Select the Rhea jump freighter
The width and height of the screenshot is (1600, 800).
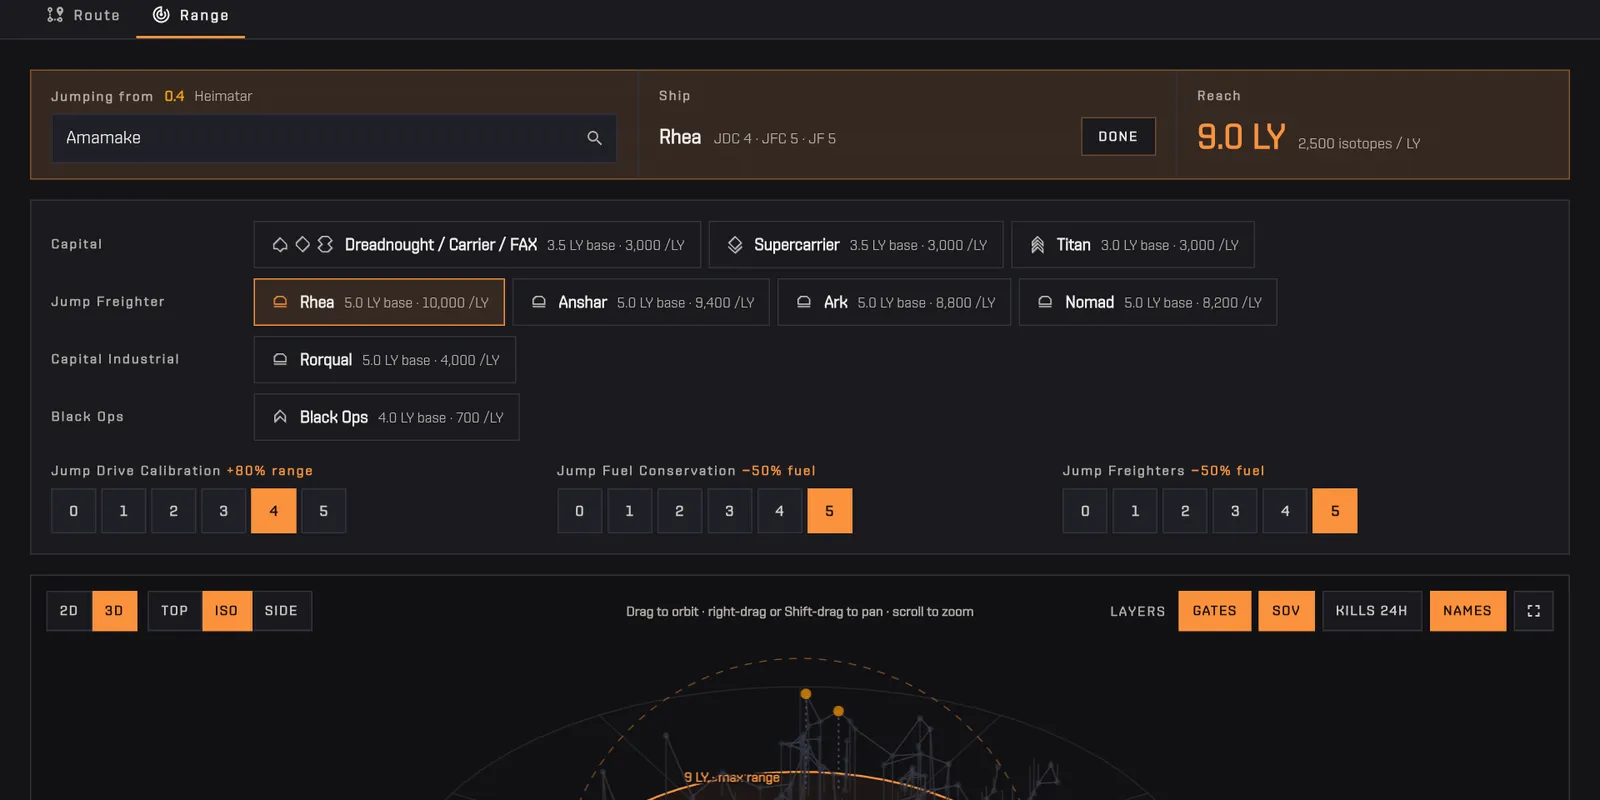[379, 302]
